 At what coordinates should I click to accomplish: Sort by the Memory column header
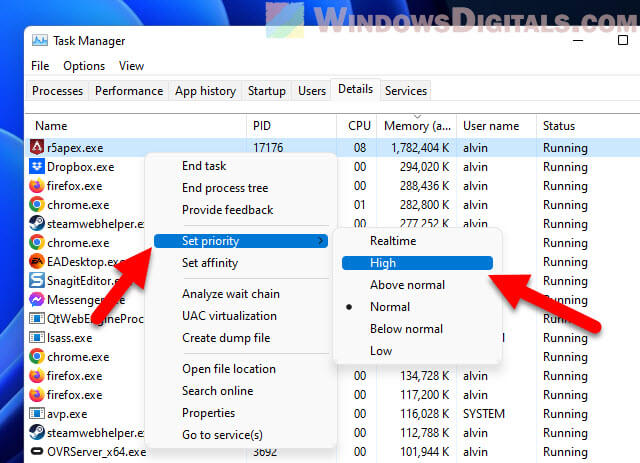click(x=417, y=126)
